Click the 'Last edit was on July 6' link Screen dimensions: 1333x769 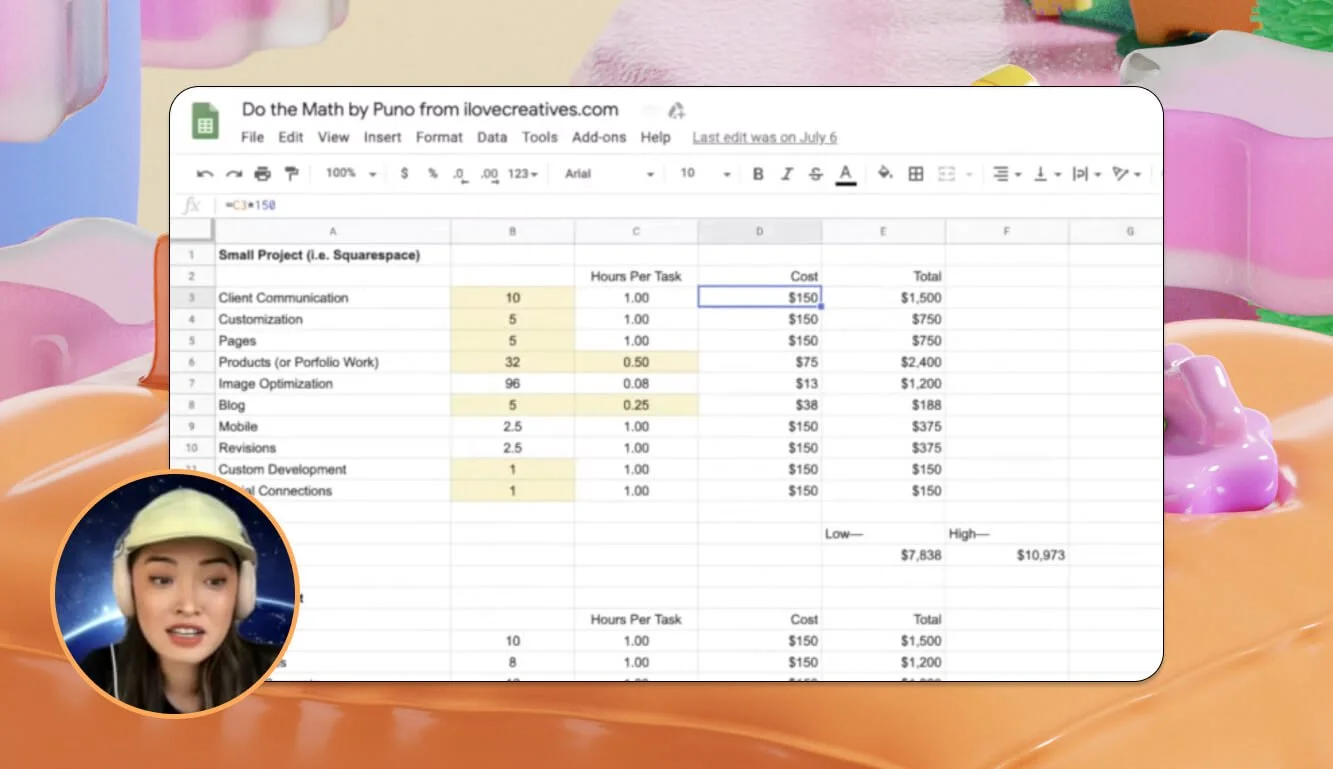coord(765,138)
